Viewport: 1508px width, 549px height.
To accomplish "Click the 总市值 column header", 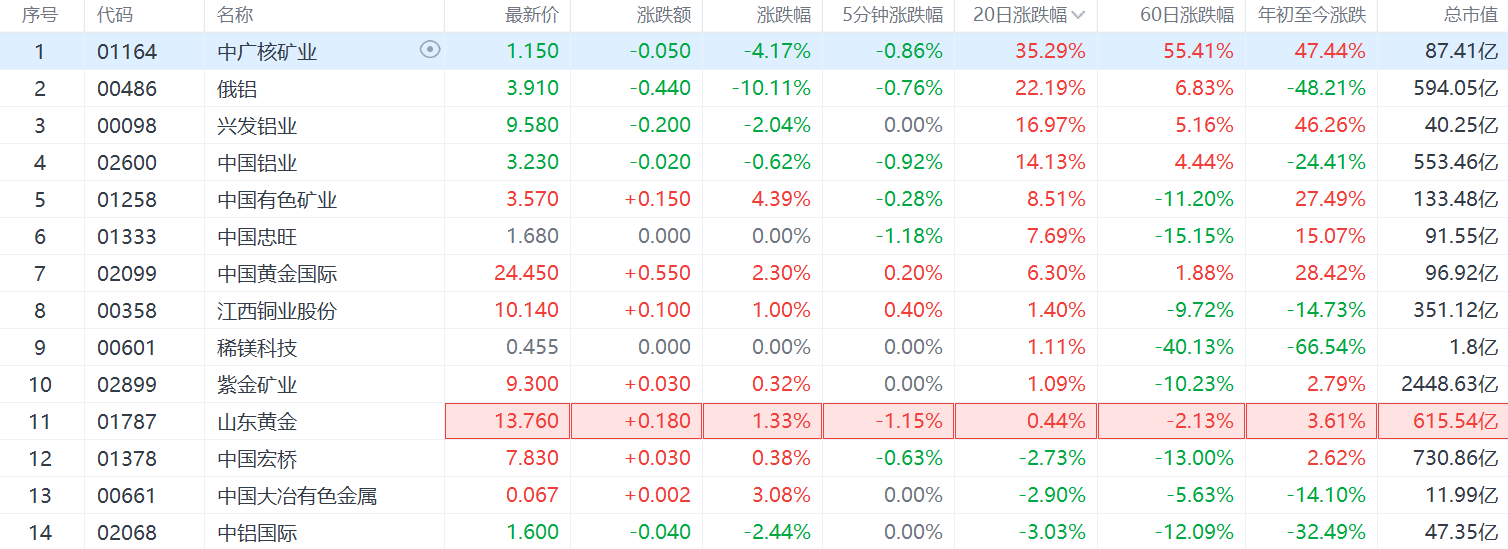I will (1471, 15).
